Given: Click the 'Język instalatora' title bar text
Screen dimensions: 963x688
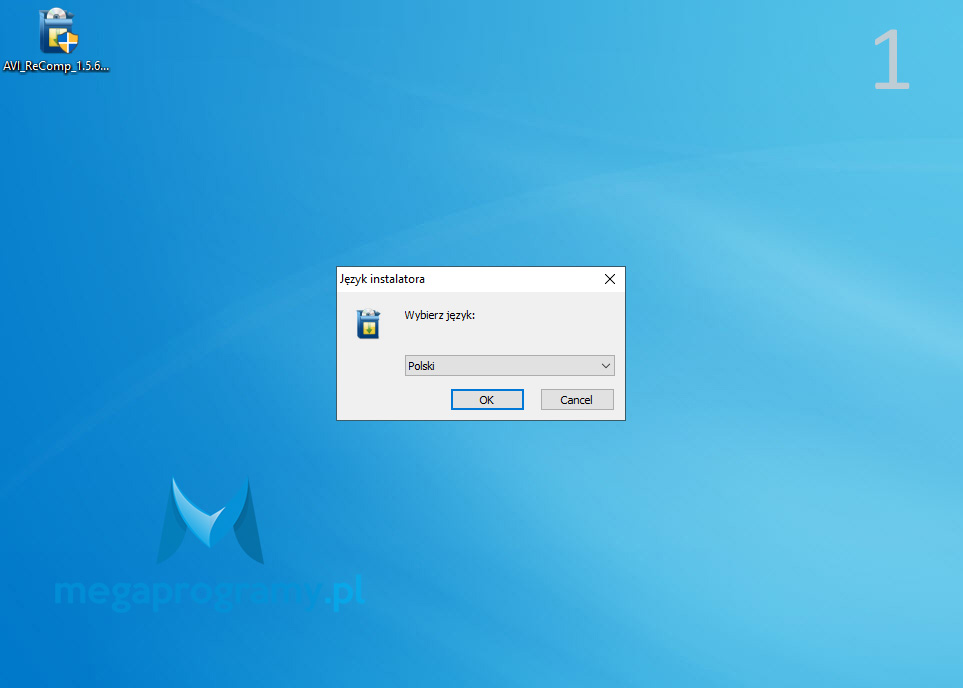Looking at the screenshot, I should (x=382, y=279).
